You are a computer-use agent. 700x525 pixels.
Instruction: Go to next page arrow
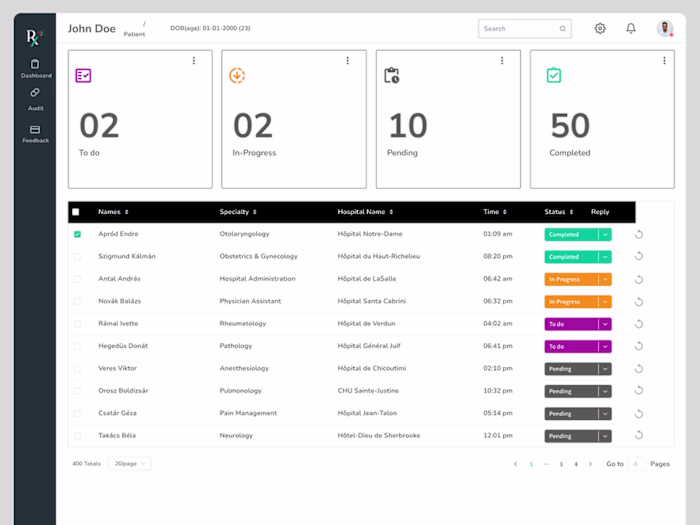tap(590, 464)
